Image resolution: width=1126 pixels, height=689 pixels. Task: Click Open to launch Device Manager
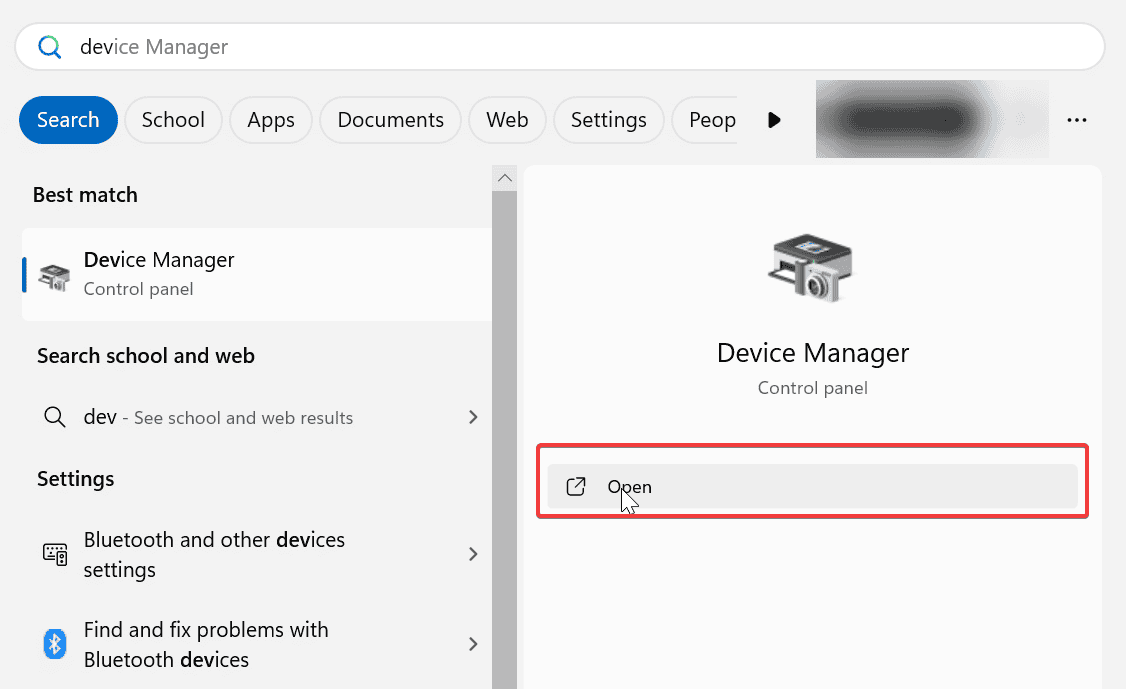point(629,486)
